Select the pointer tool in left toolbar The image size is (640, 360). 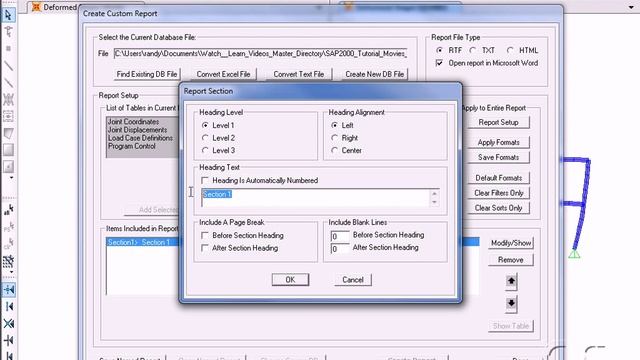coord(8,15)
